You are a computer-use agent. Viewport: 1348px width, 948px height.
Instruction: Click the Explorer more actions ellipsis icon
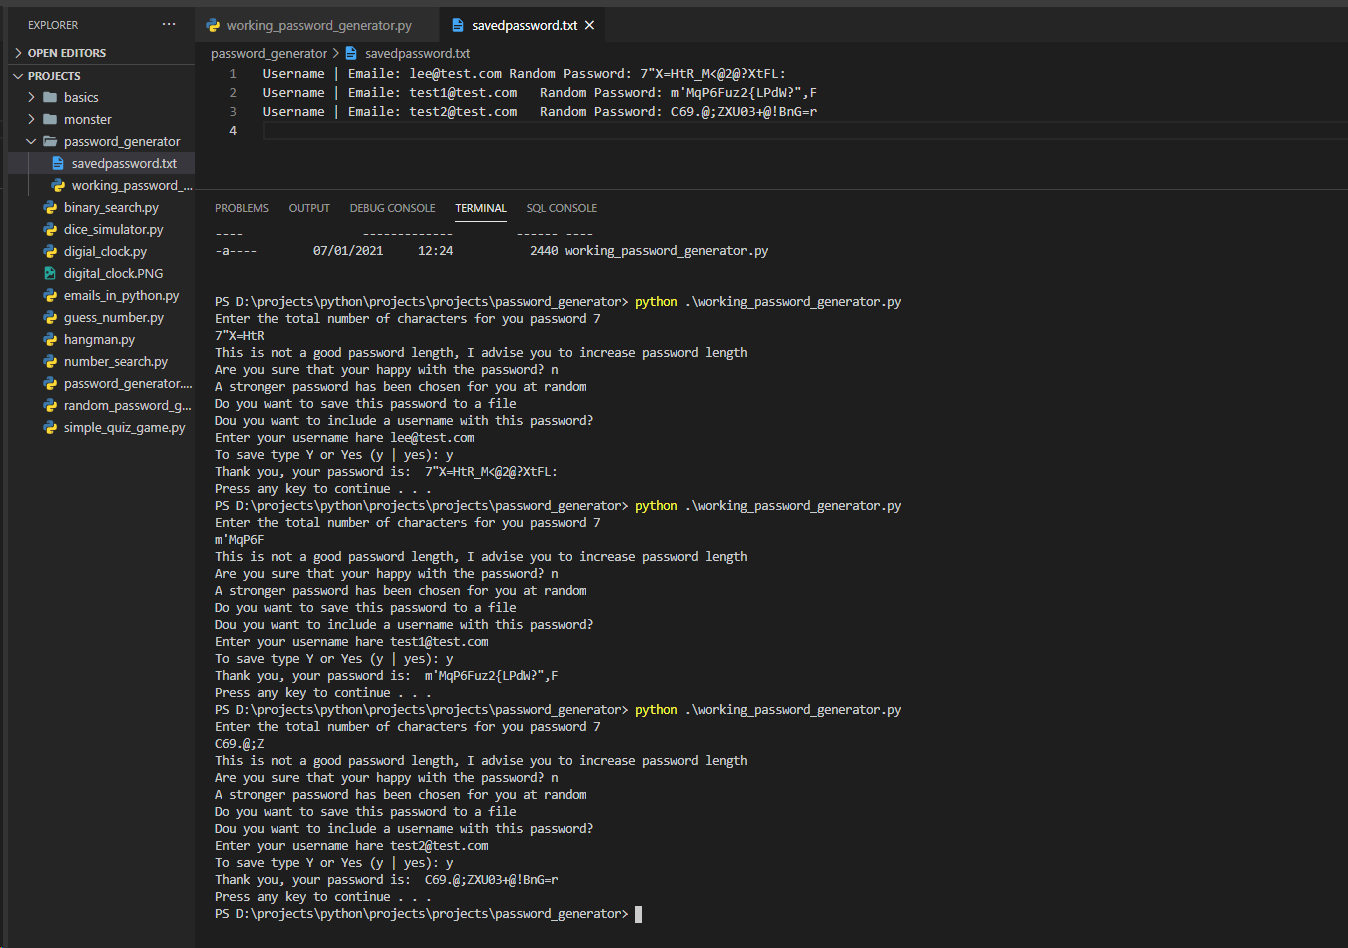pyautogui.click(x=169, y=25)
